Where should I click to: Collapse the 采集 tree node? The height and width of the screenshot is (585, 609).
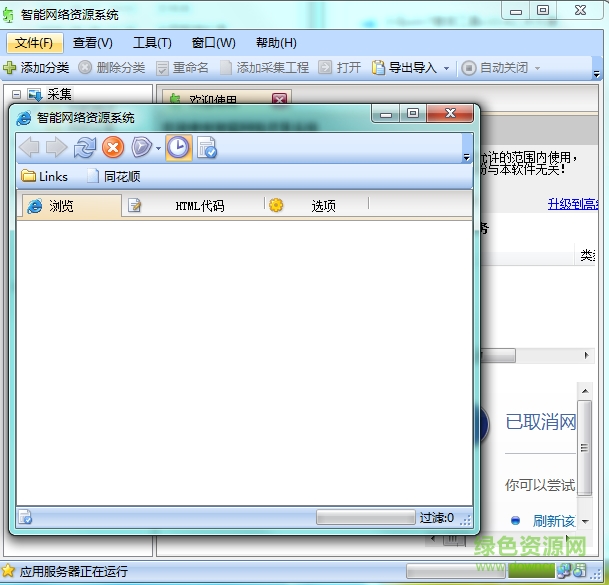pos(16,94)
